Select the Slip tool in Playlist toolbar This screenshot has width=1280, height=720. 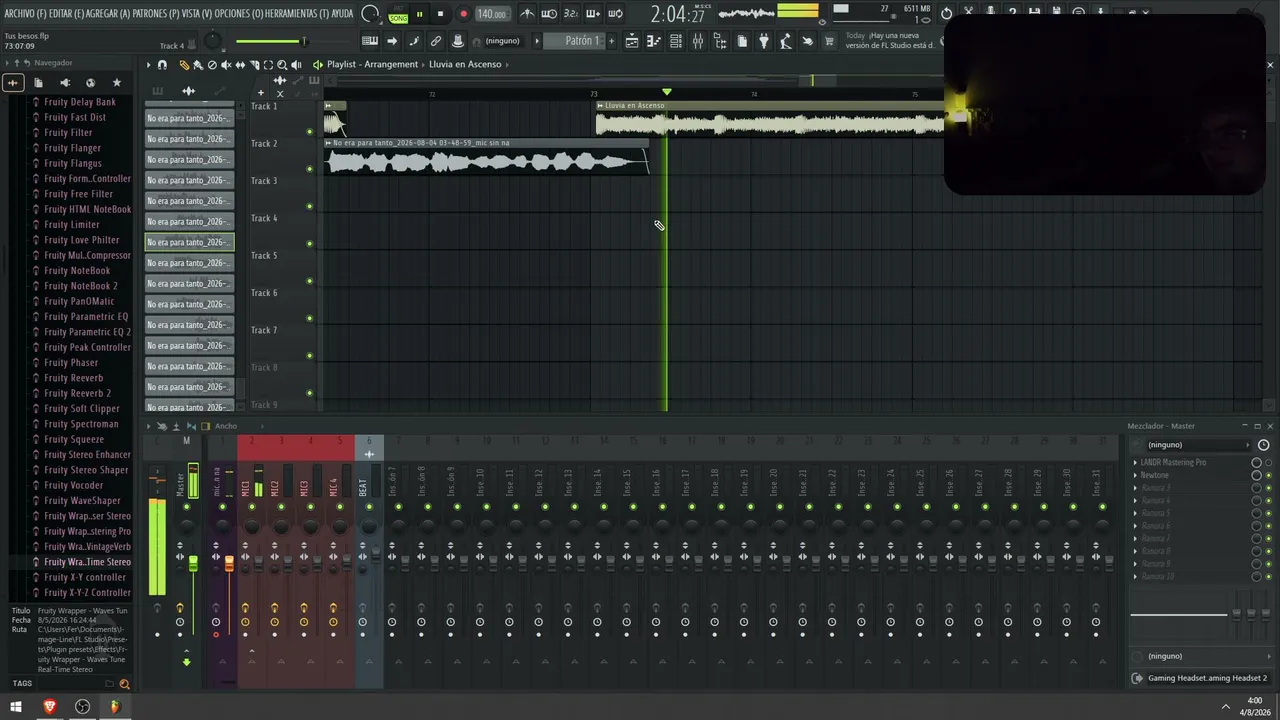[240, 65]
